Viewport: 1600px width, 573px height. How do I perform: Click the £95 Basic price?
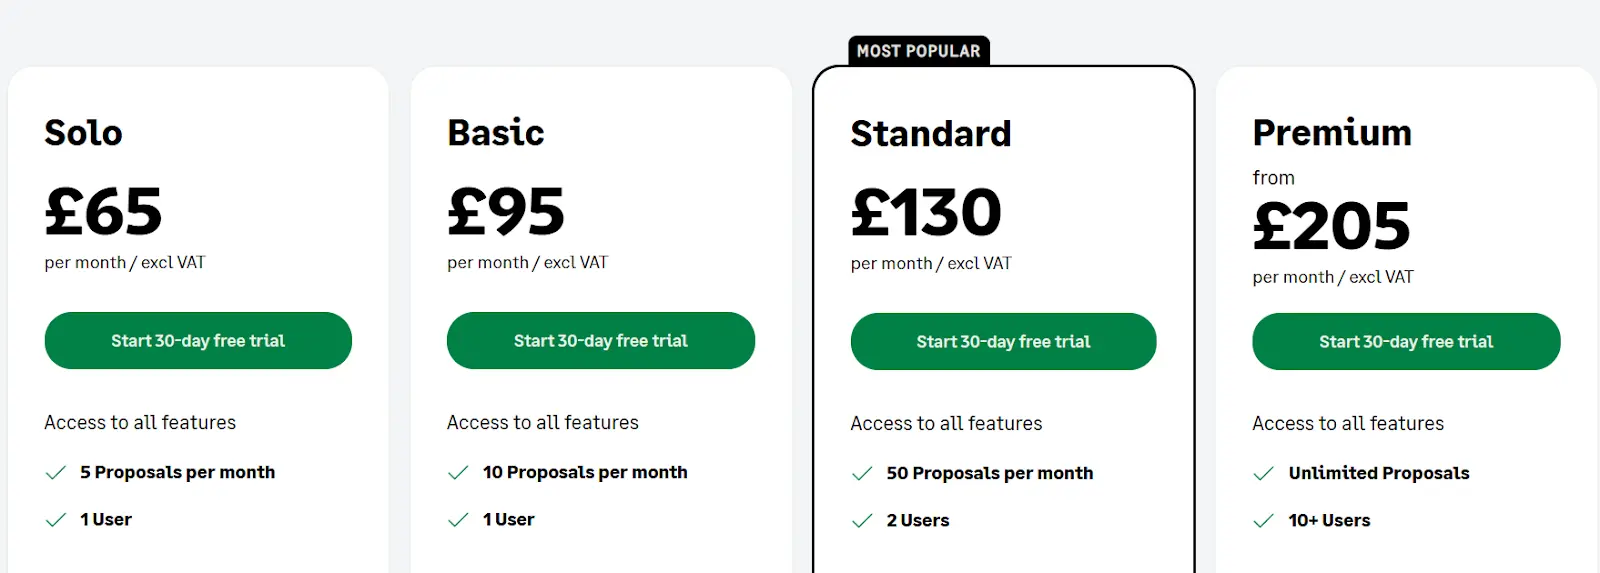tap(506, 211)
